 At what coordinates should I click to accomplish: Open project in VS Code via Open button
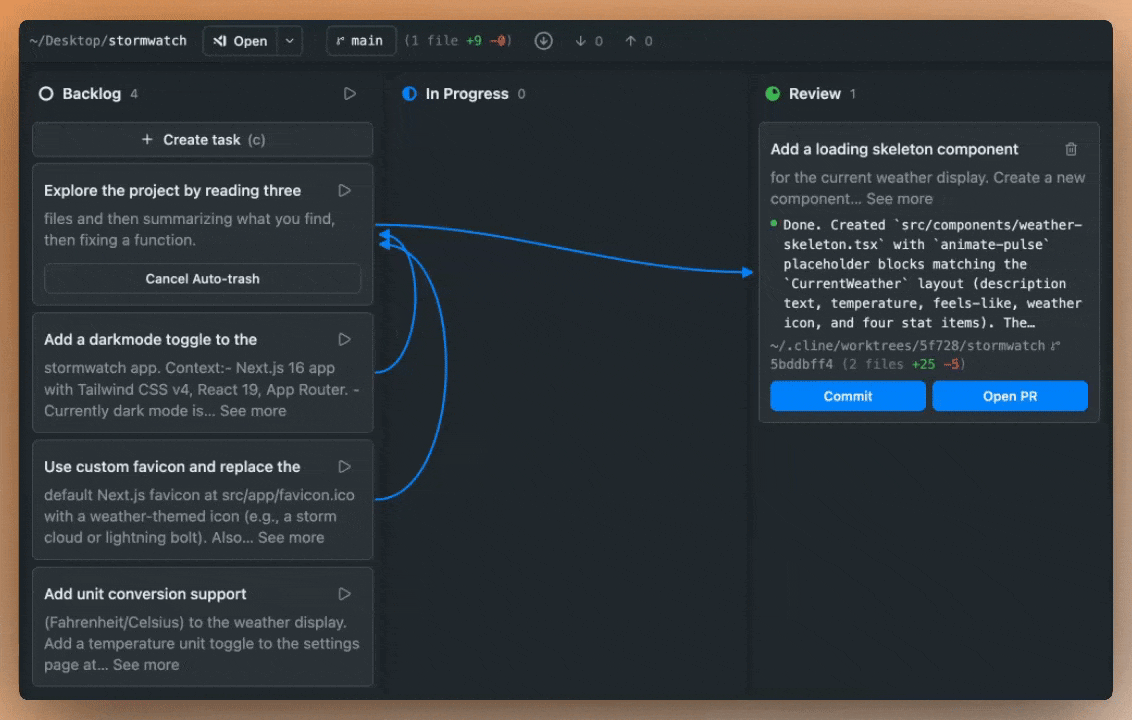pos(239,41)
